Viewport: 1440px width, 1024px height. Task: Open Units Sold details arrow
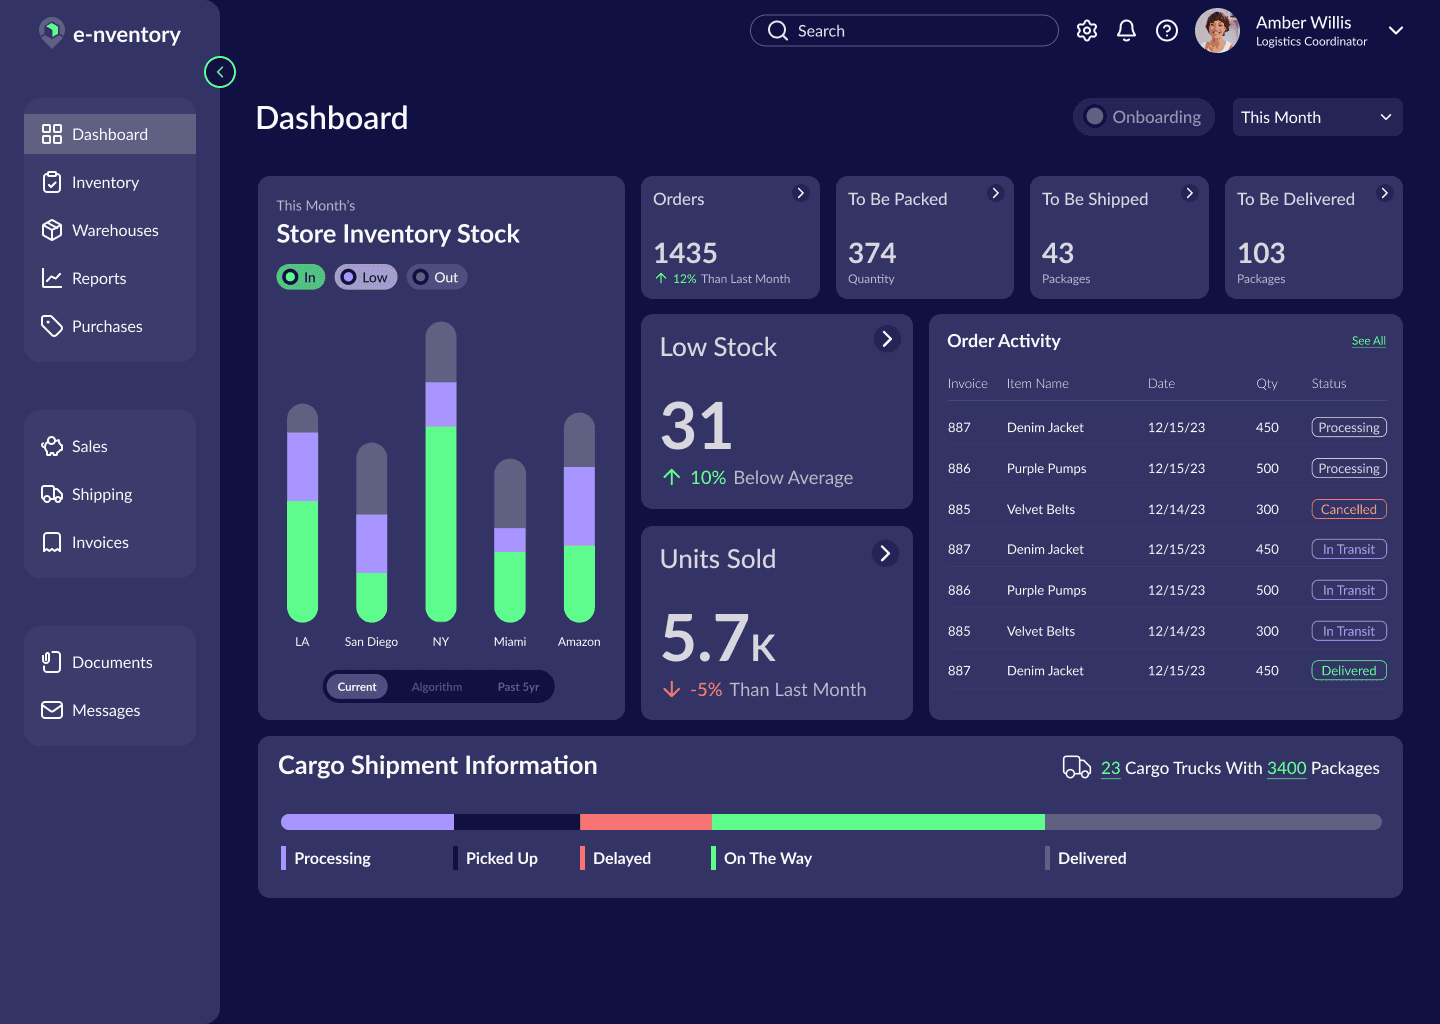884,553
